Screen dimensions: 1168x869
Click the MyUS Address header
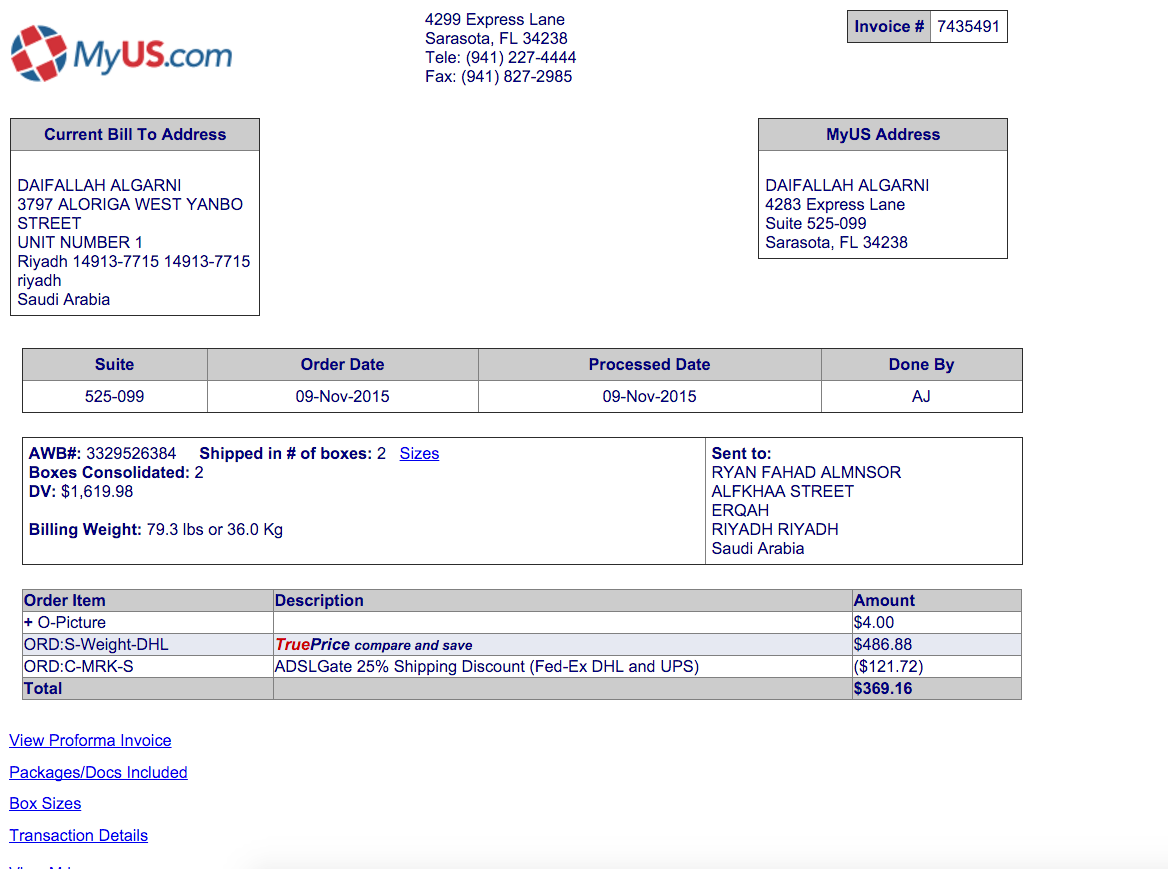pyautogui.click(x=882, y=135)
